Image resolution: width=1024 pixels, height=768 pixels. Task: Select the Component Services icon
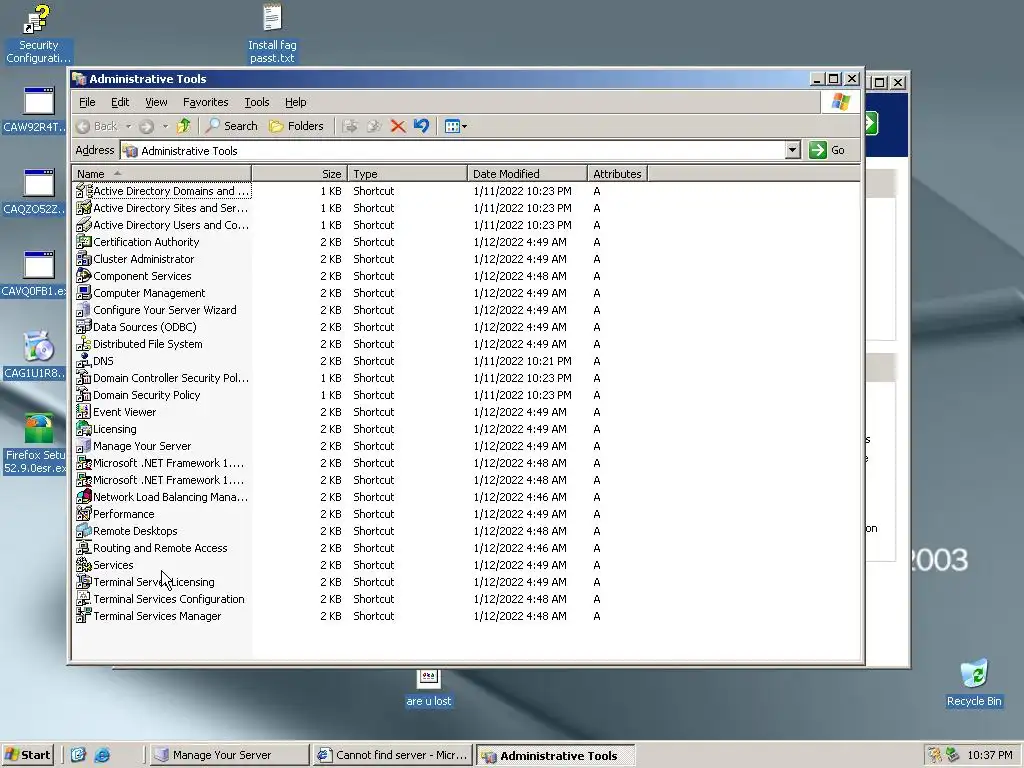[84, 276]
